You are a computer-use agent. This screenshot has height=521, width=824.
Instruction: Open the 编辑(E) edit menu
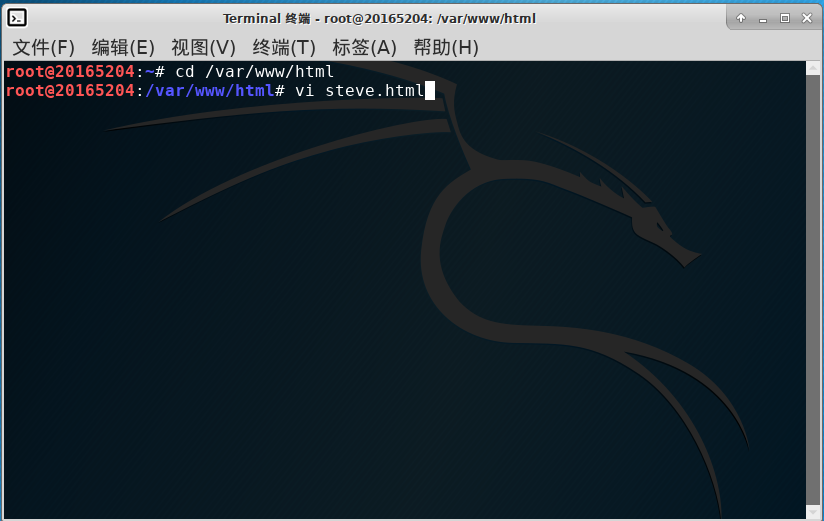tap(123, 47)
